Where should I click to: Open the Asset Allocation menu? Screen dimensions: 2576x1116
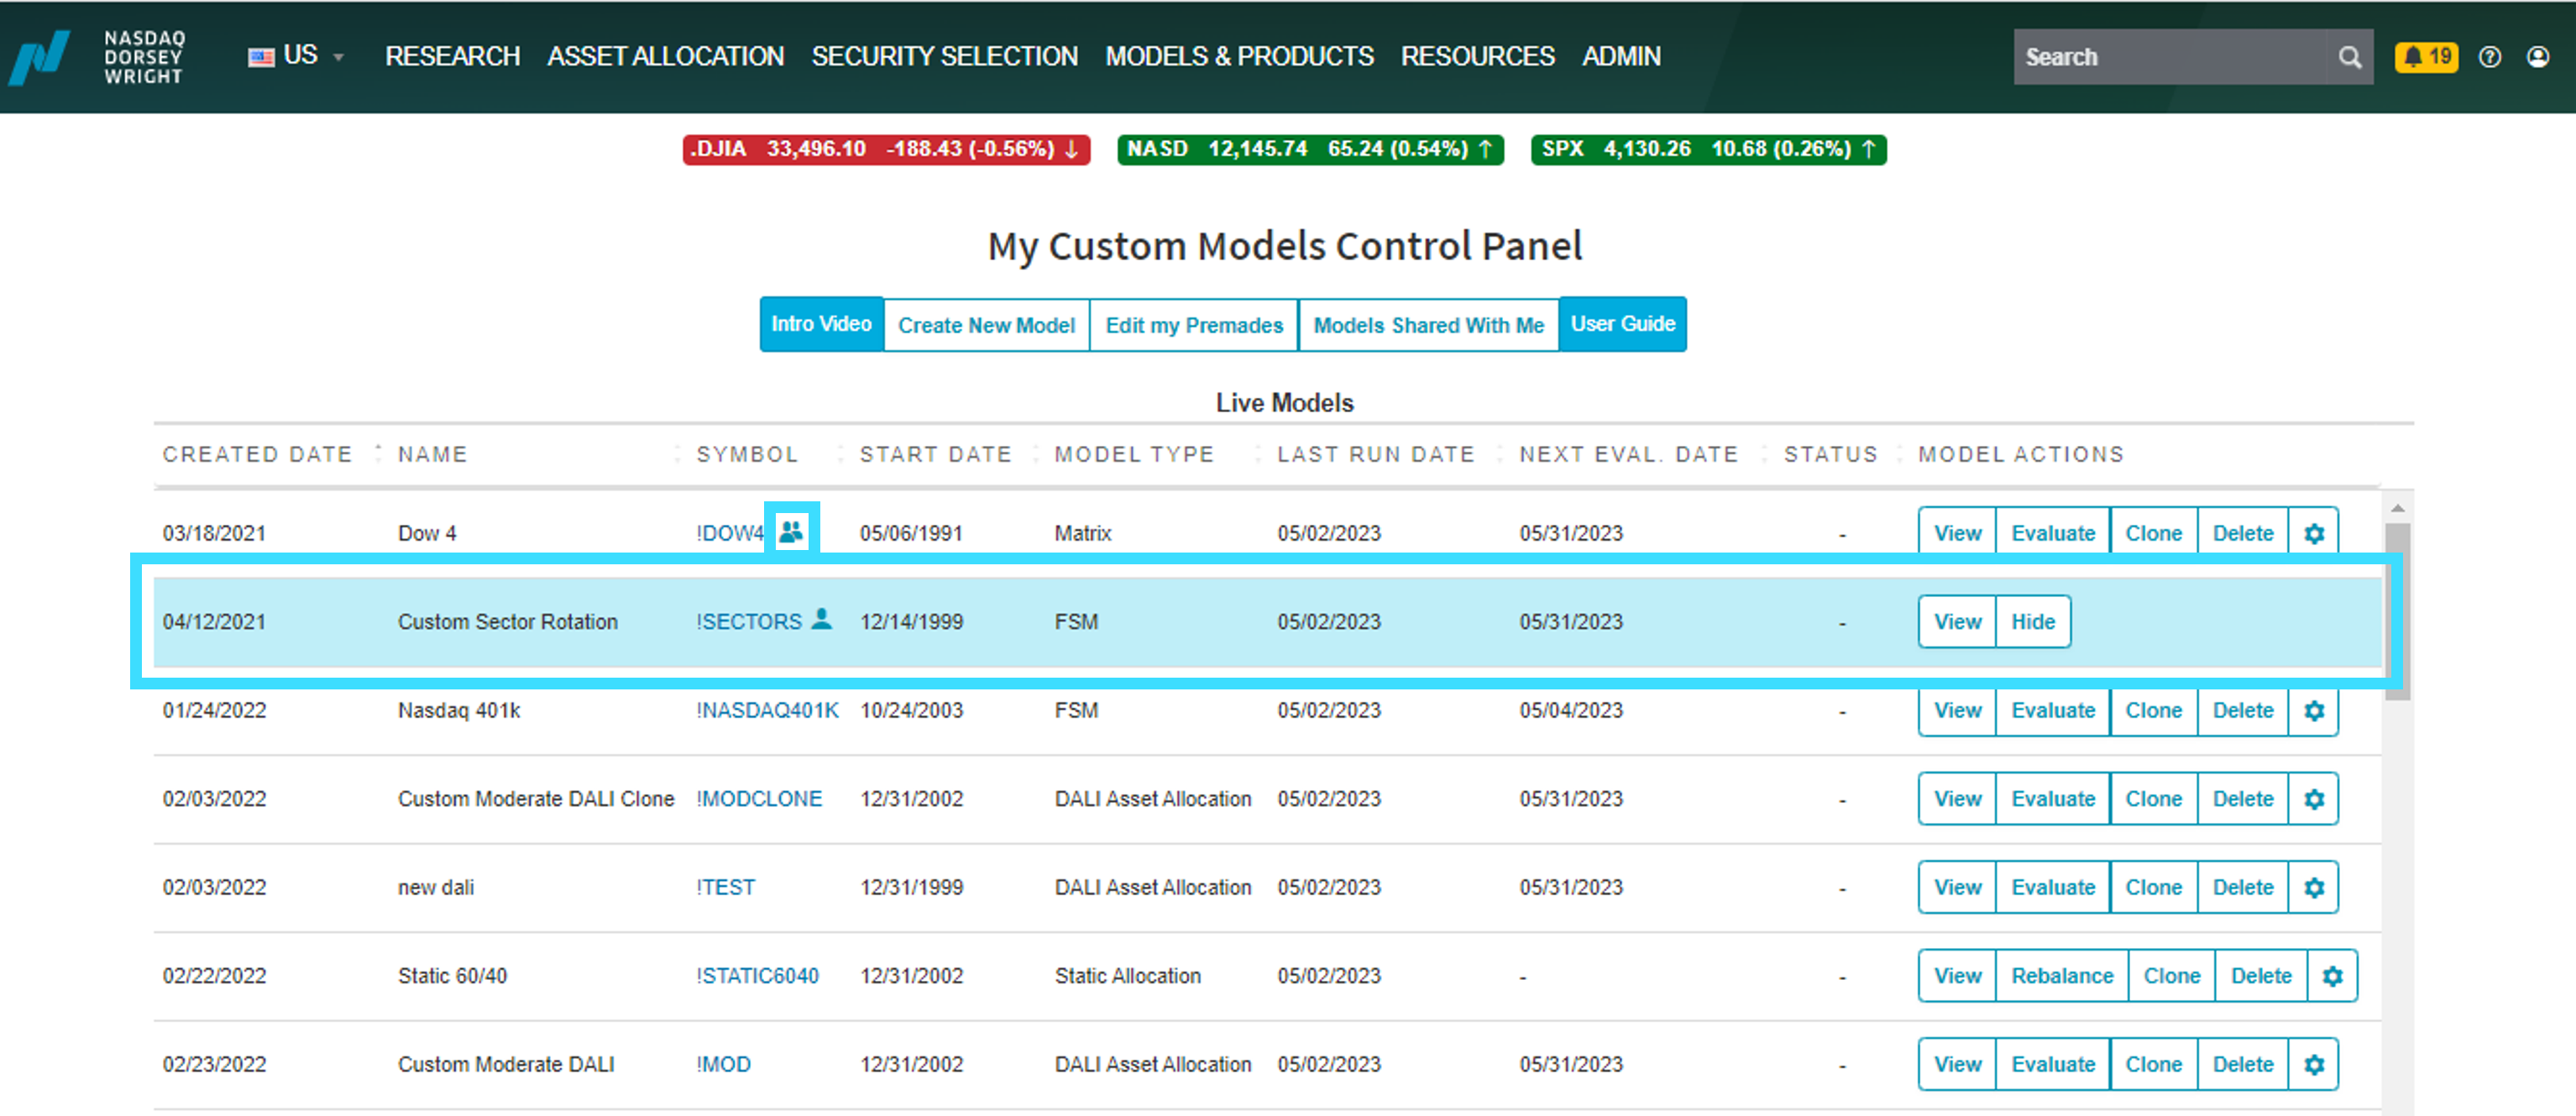665,57
